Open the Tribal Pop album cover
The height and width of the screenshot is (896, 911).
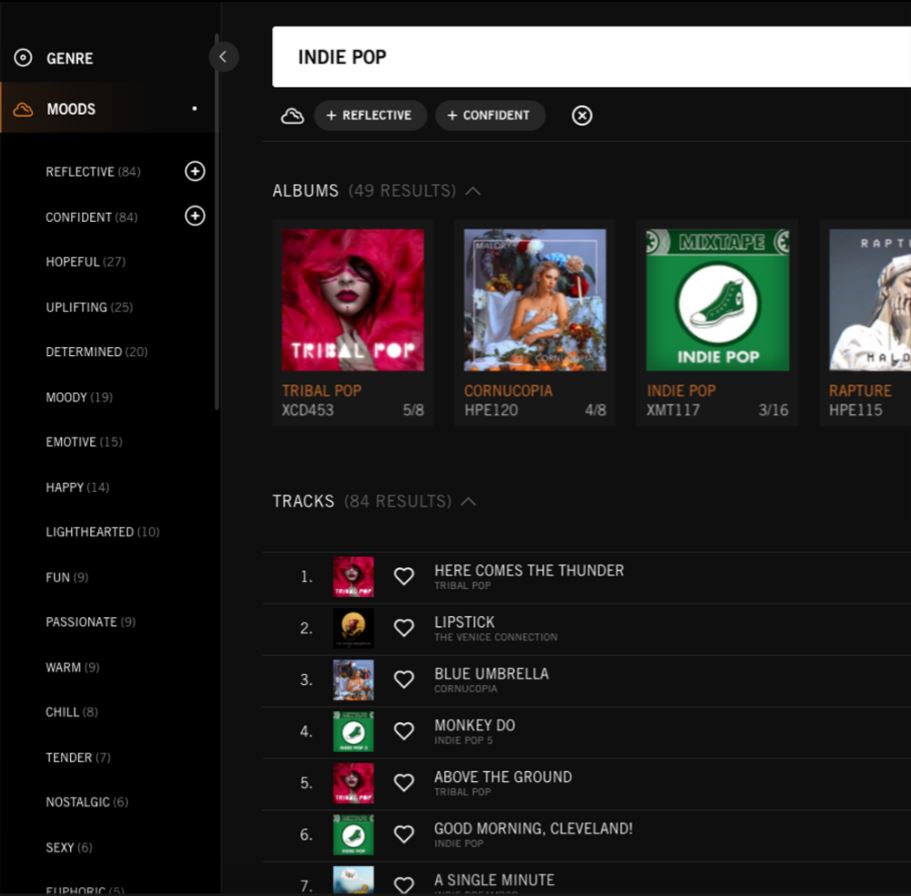coord(352,300)
